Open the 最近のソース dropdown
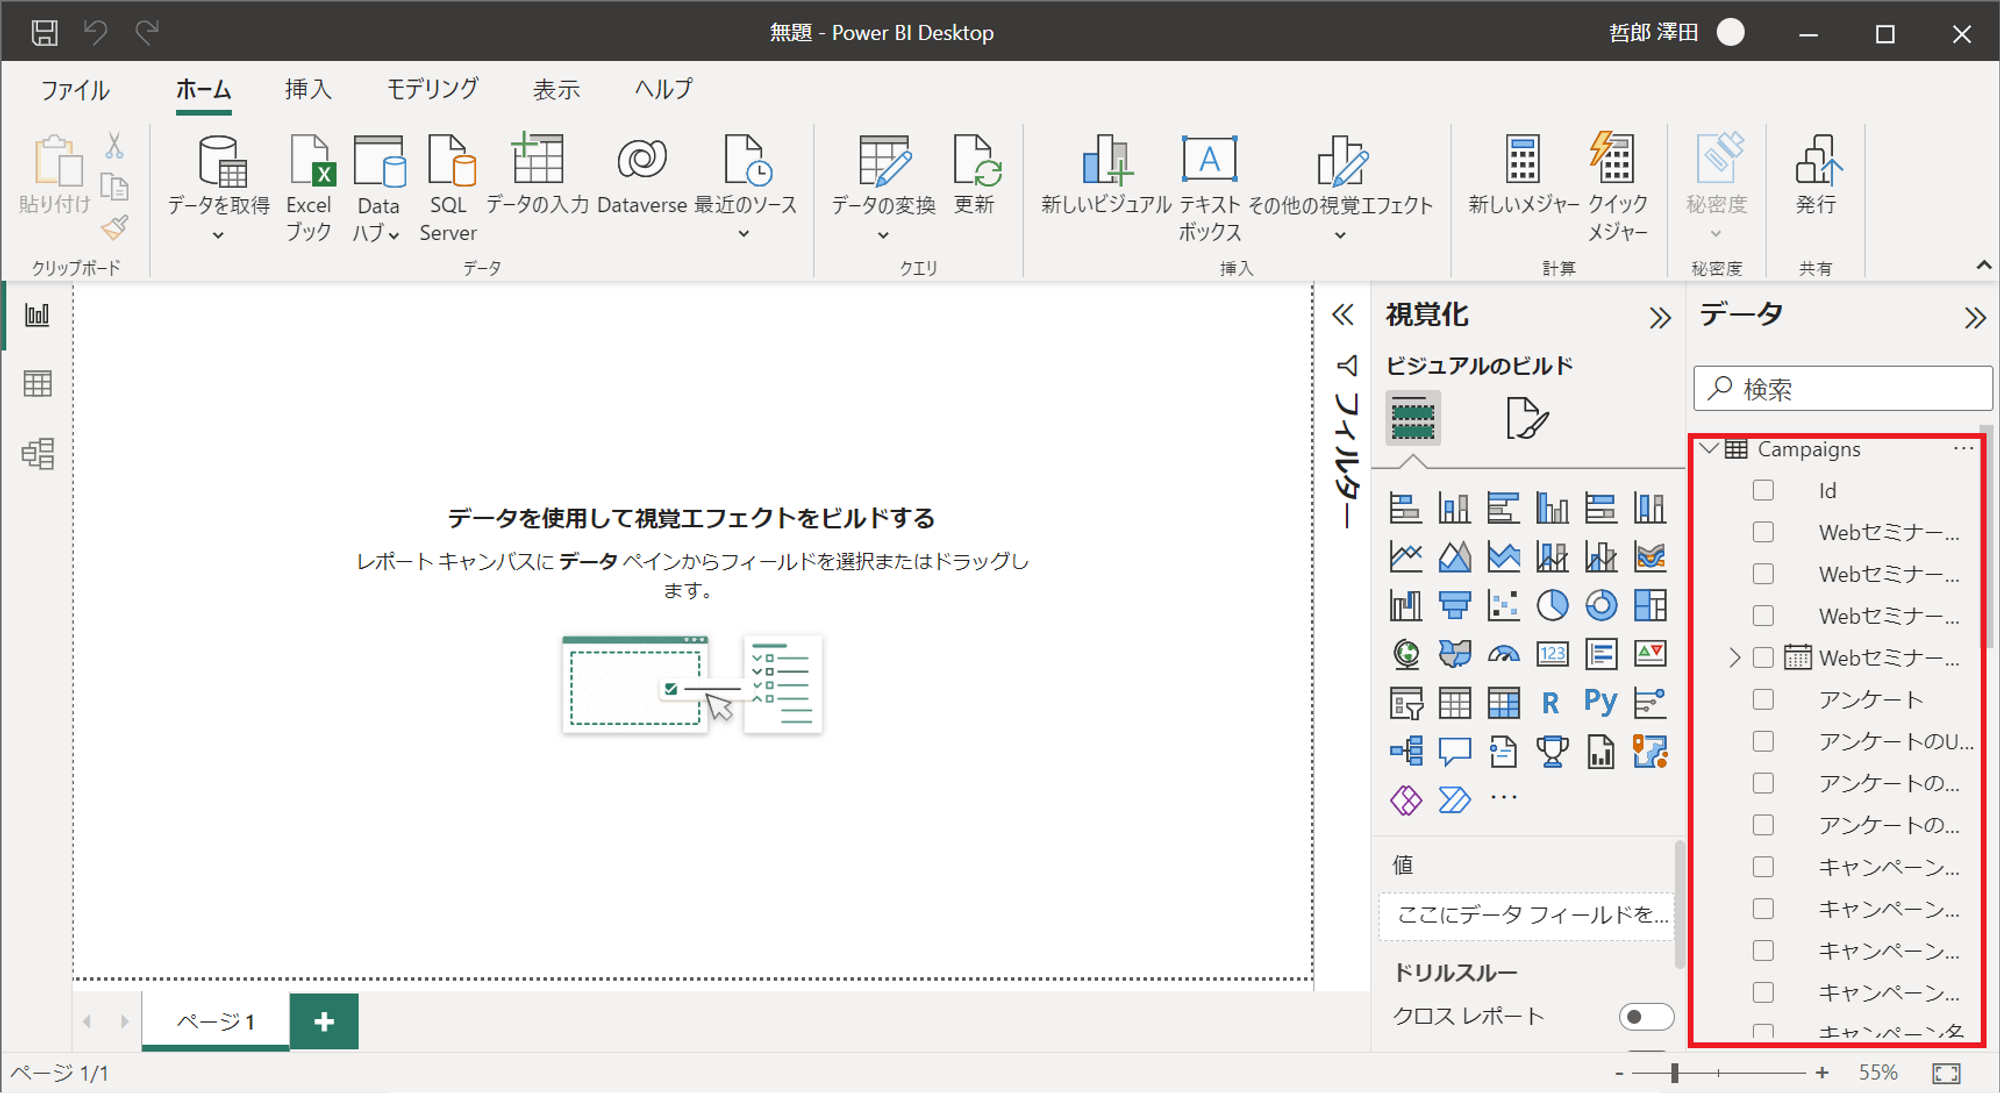The height and width of the screenshot is (1093, 2000). (744, 235)
